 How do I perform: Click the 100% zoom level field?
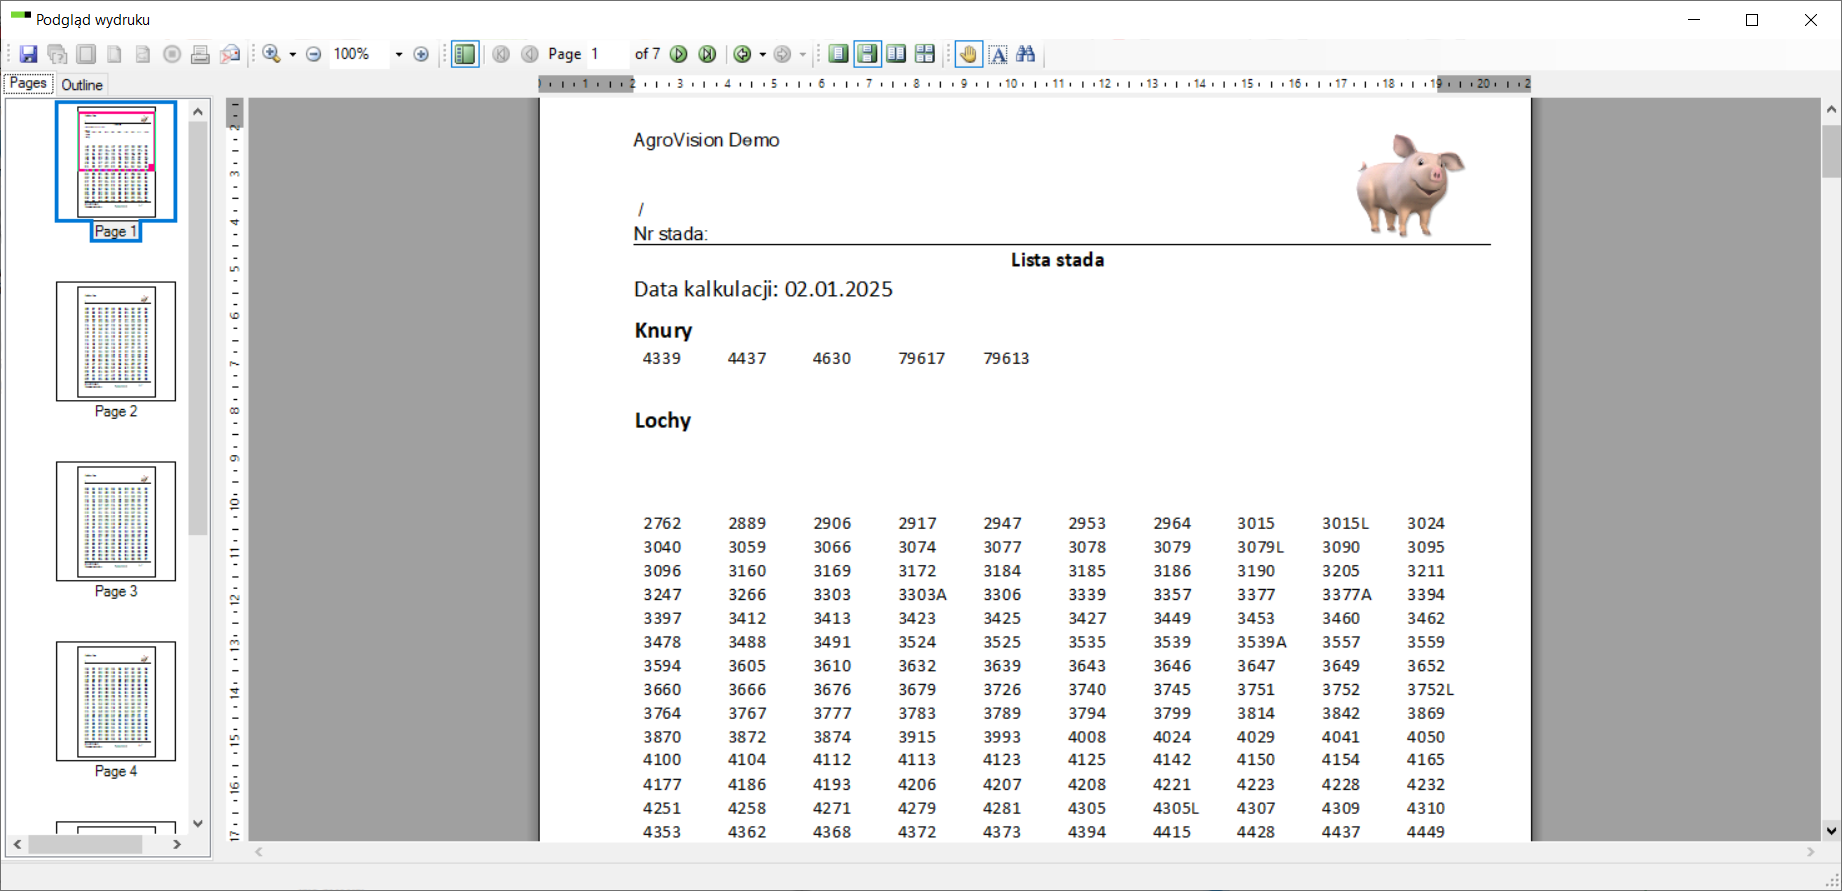[x=360, y=54]
